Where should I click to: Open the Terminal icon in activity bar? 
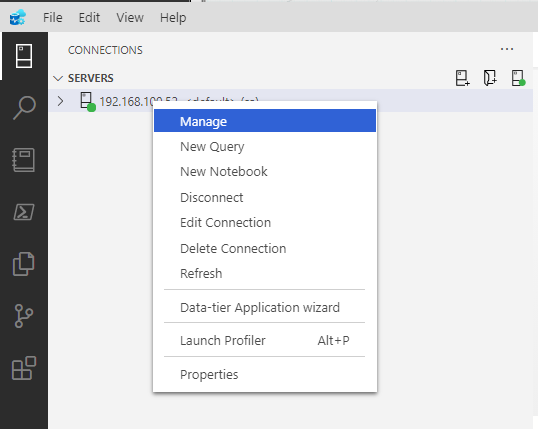(24, 212)
